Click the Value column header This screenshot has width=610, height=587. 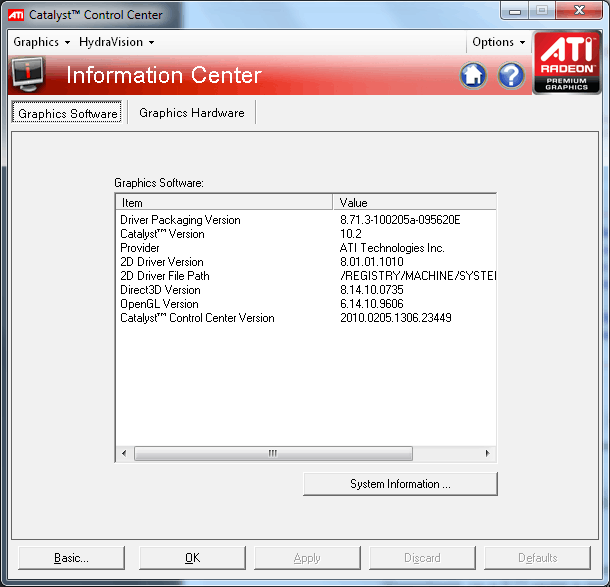pyautogui.click(x=415, y=202)
